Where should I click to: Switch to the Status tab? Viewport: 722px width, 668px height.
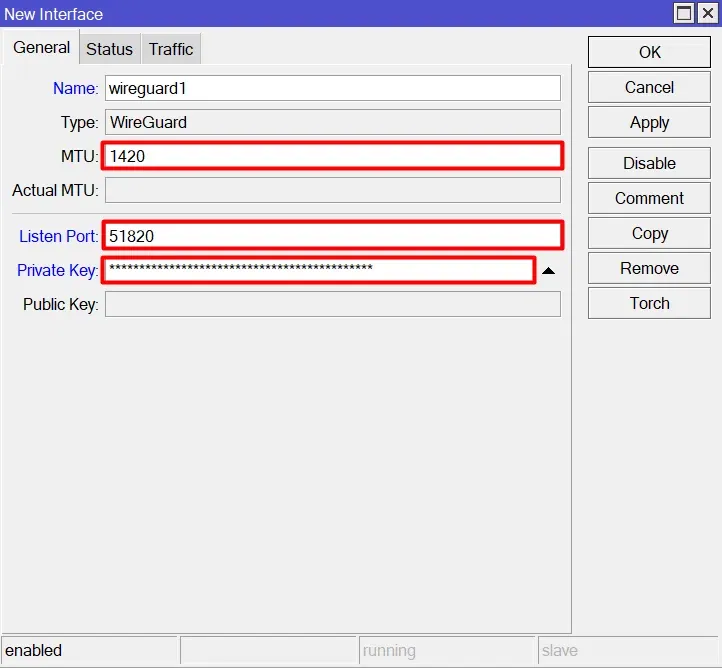109,49
